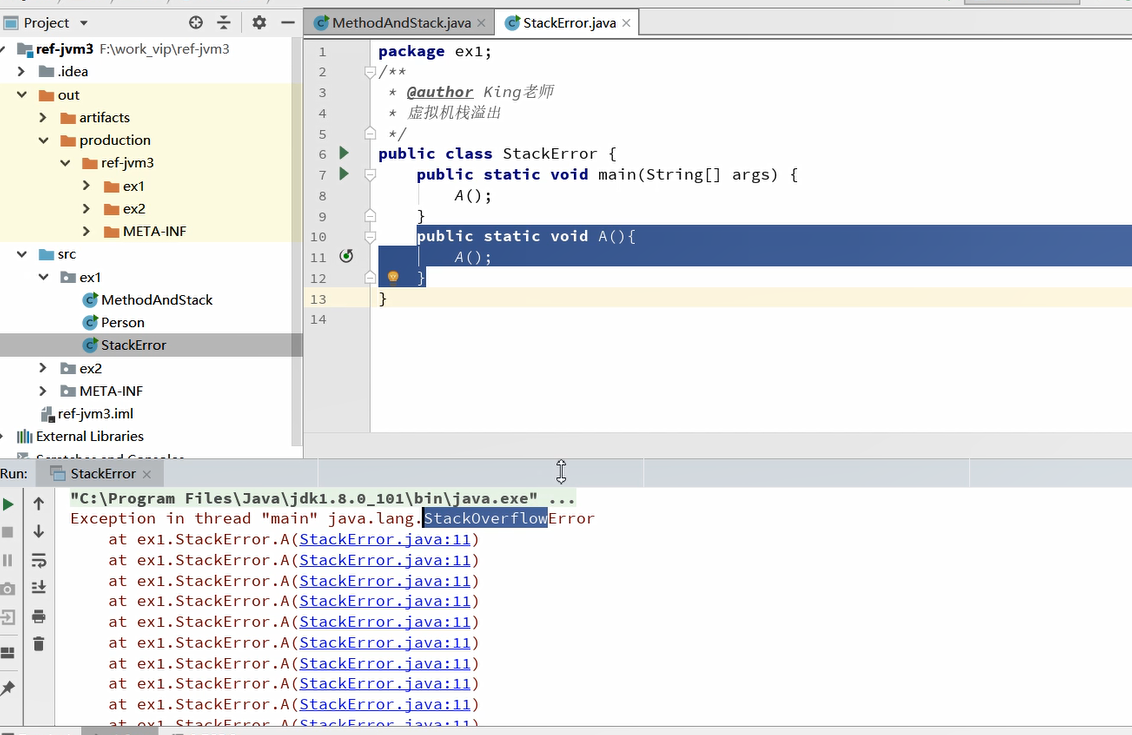Rerun StackError with green play button
This screenshot has width=1132, height=735.
pyautogui.click(x=8, y=504)
